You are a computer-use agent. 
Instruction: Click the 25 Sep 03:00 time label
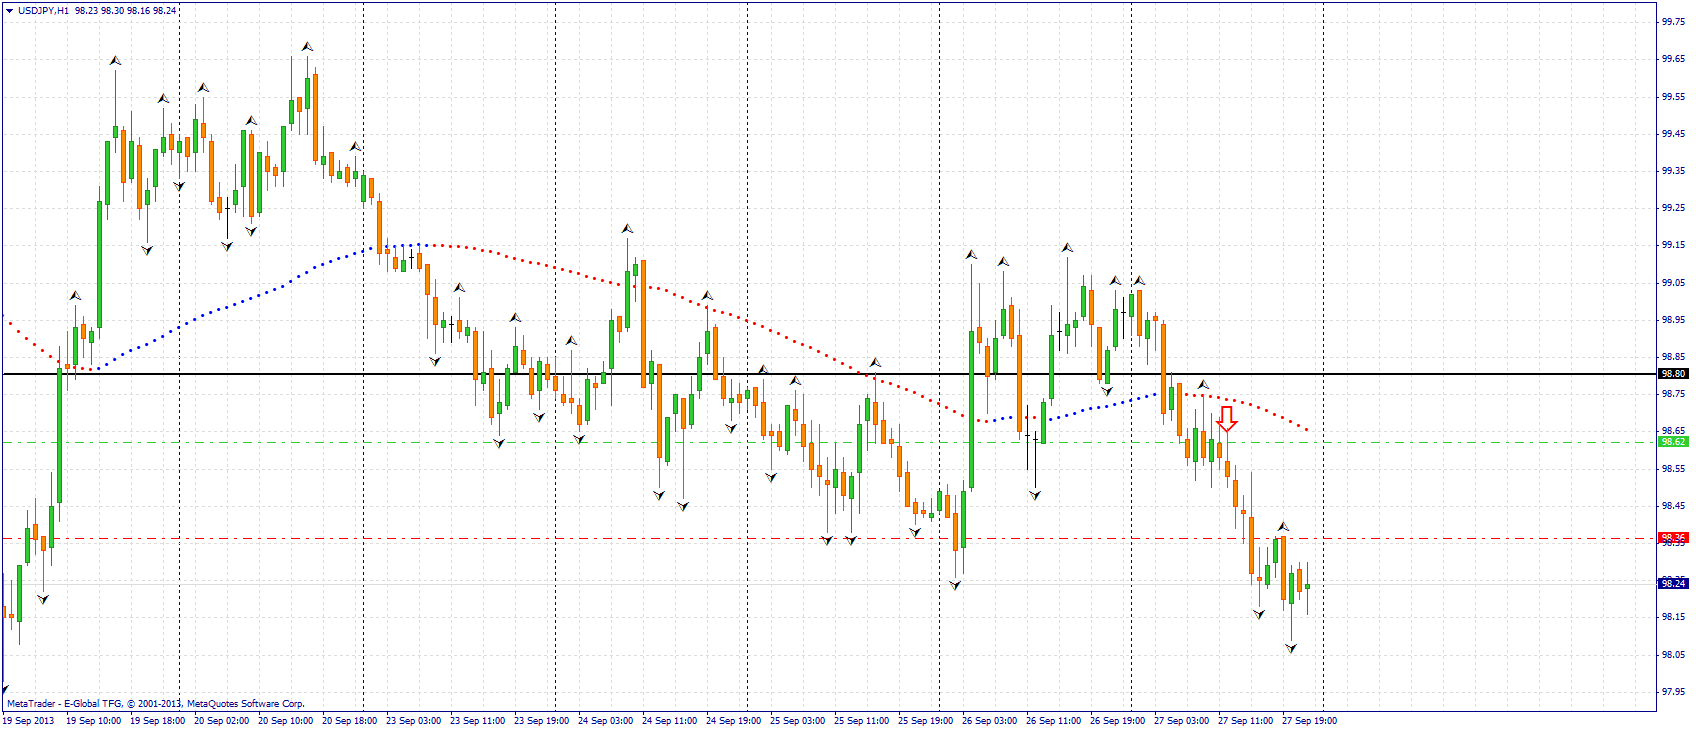pyautogui.click(x=798, y=721)
